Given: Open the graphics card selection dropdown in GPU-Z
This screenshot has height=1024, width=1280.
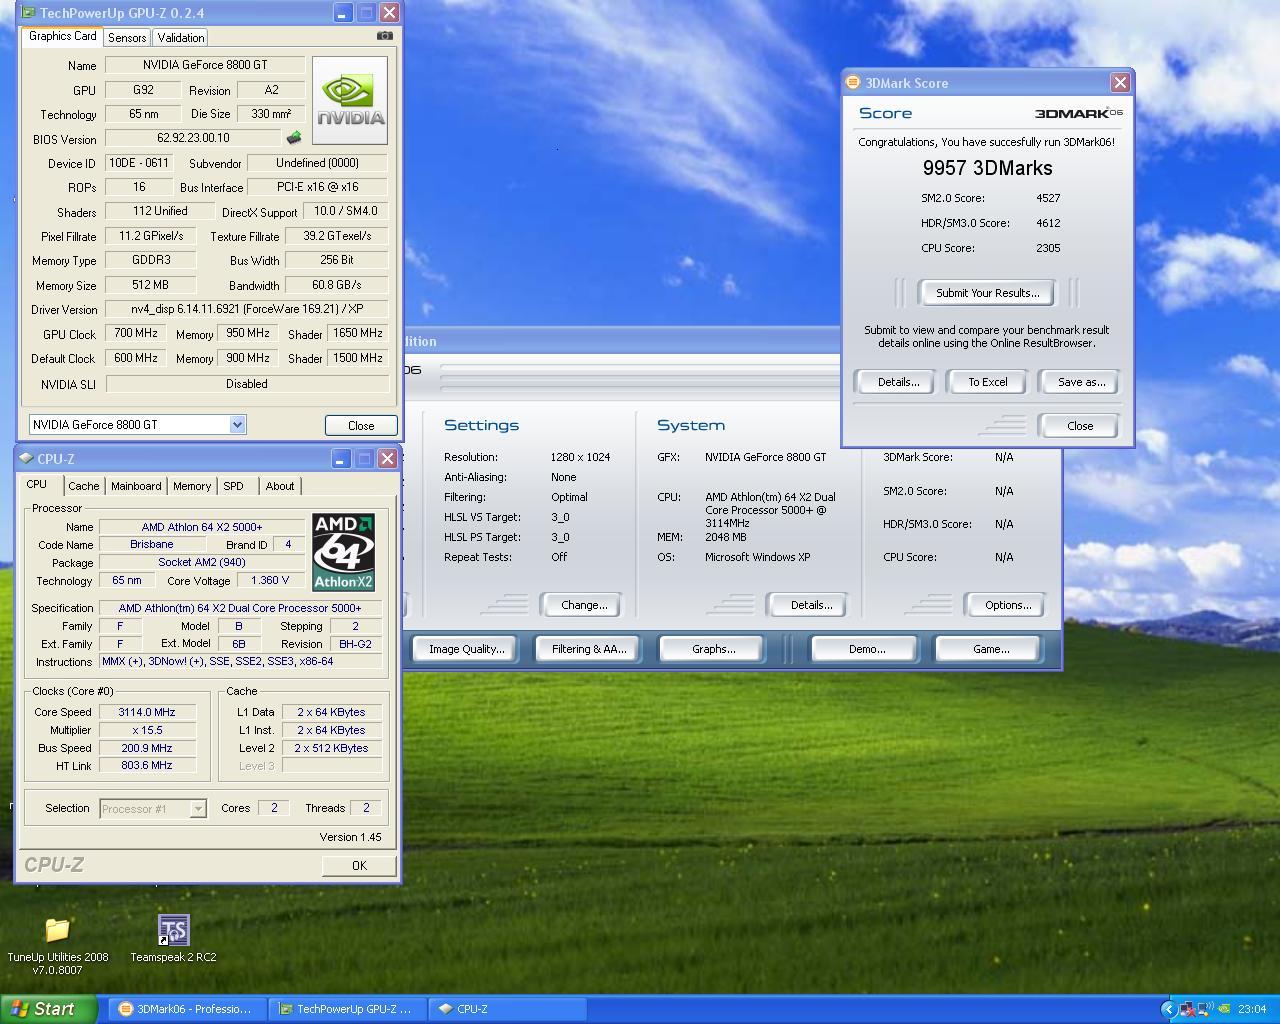Looking at the screenshot, I should (237, 425).
